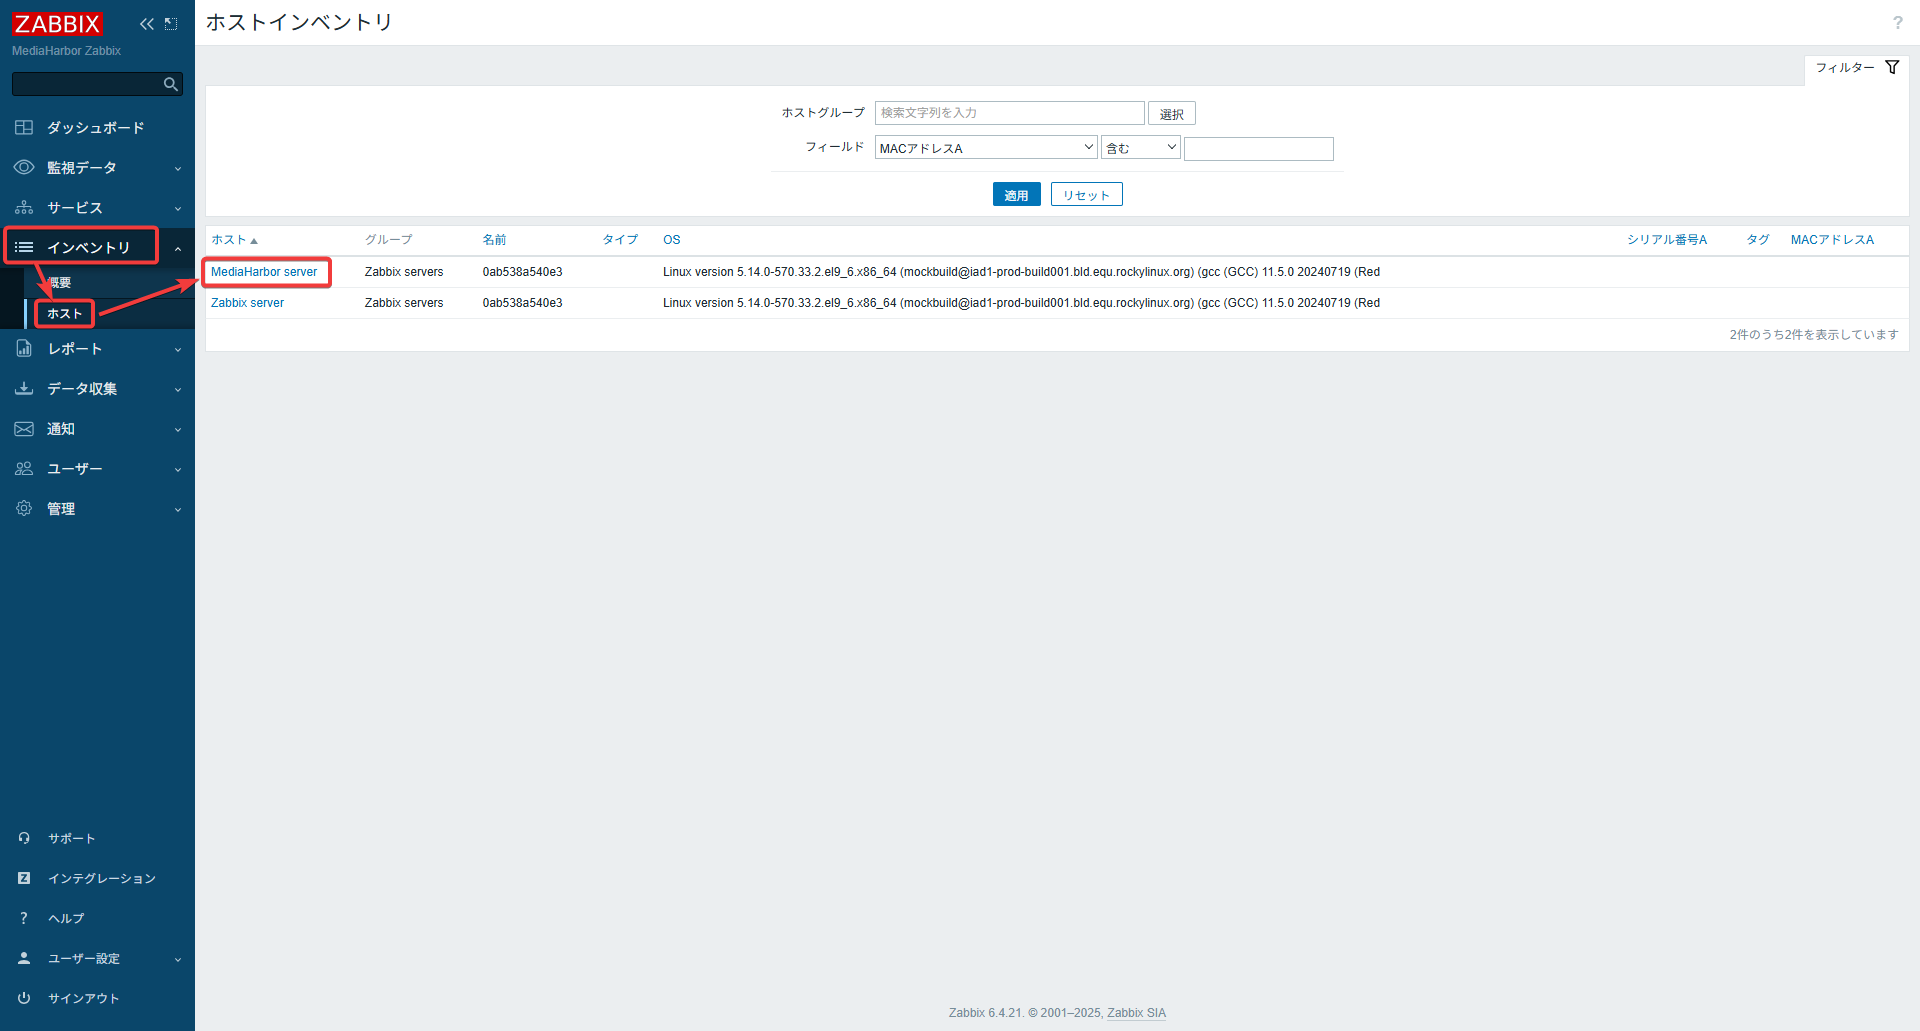Collapse the sidebar with the double-chevron icon
Screen dimensions: 1920x1031
(x=147, y=24)
